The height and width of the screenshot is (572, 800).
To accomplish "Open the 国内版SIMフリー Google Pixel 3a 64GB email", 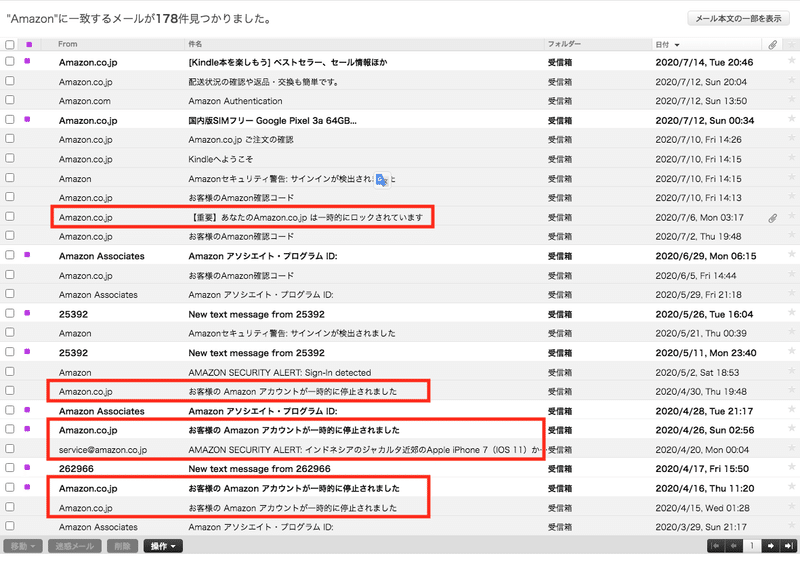I will [x=272, y=120].
